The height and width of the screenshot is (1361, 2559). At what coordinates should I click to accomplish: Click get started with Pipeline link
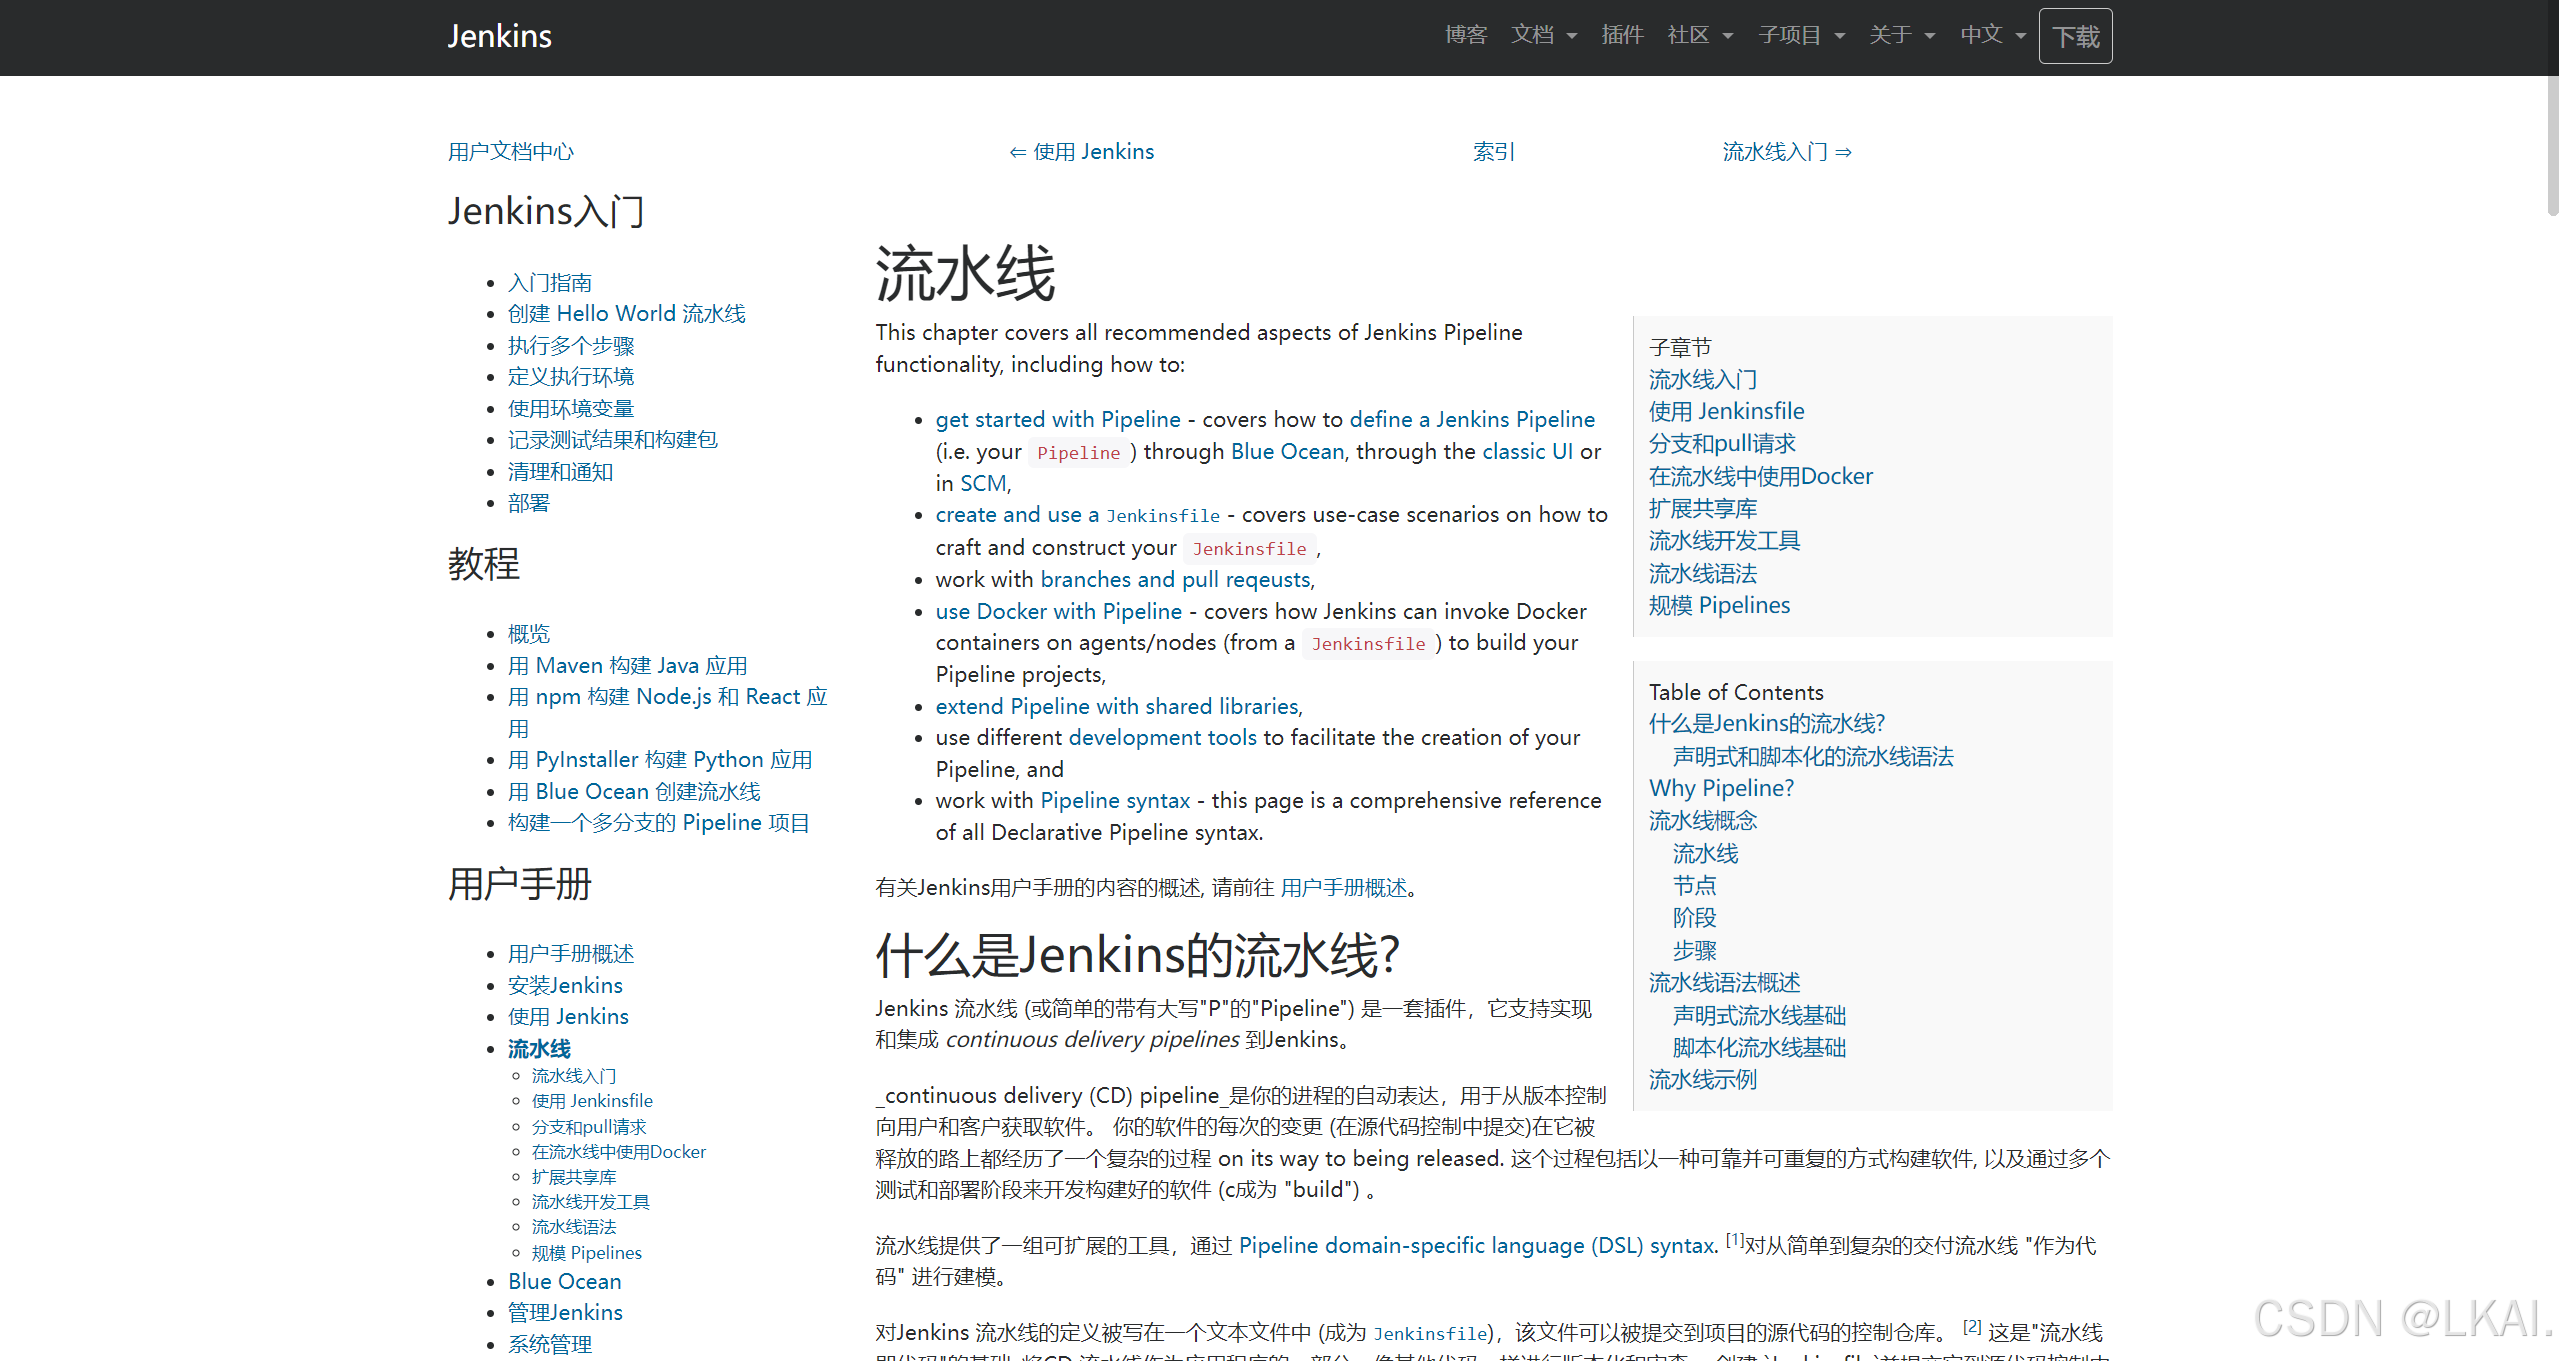tap(1058, 420)
